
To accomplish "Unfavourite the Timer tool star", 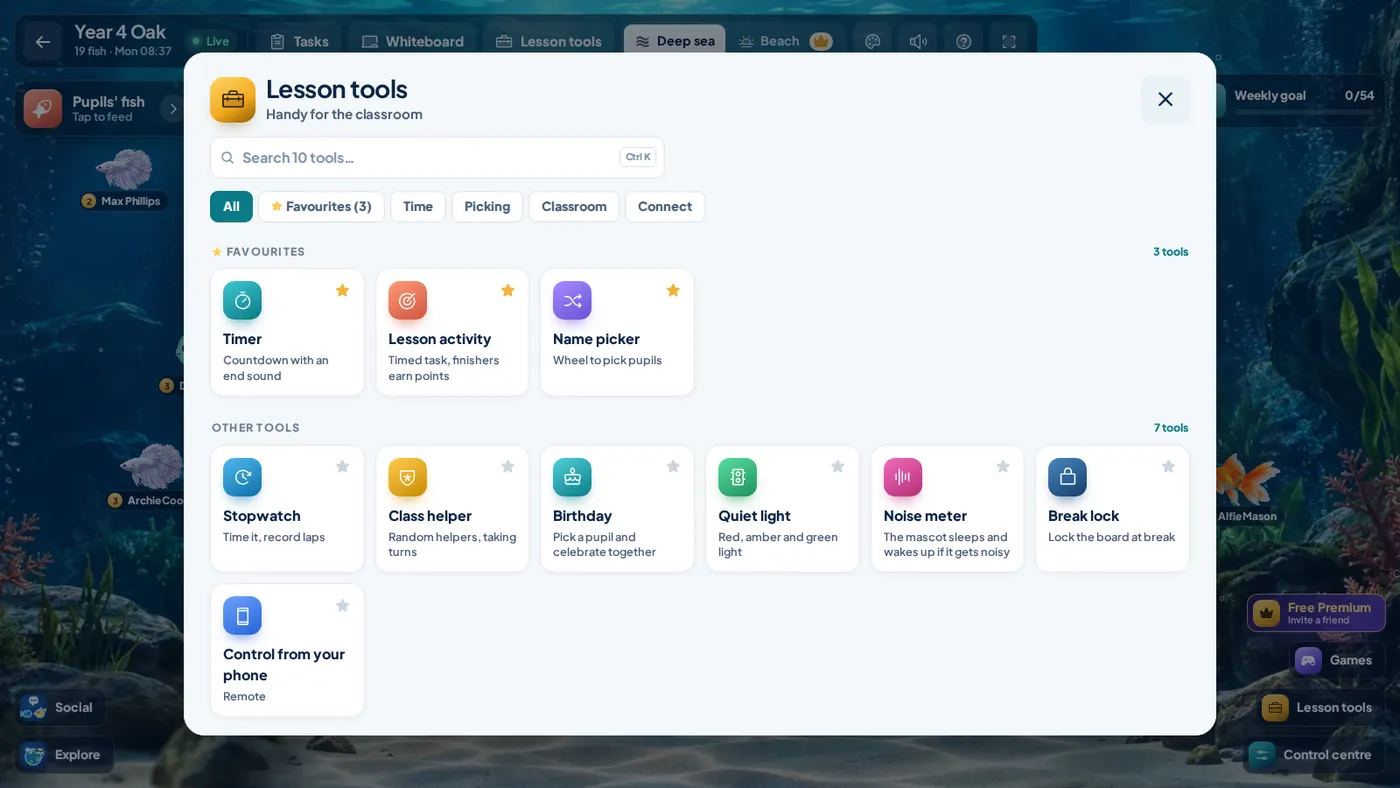I will 342,290.
